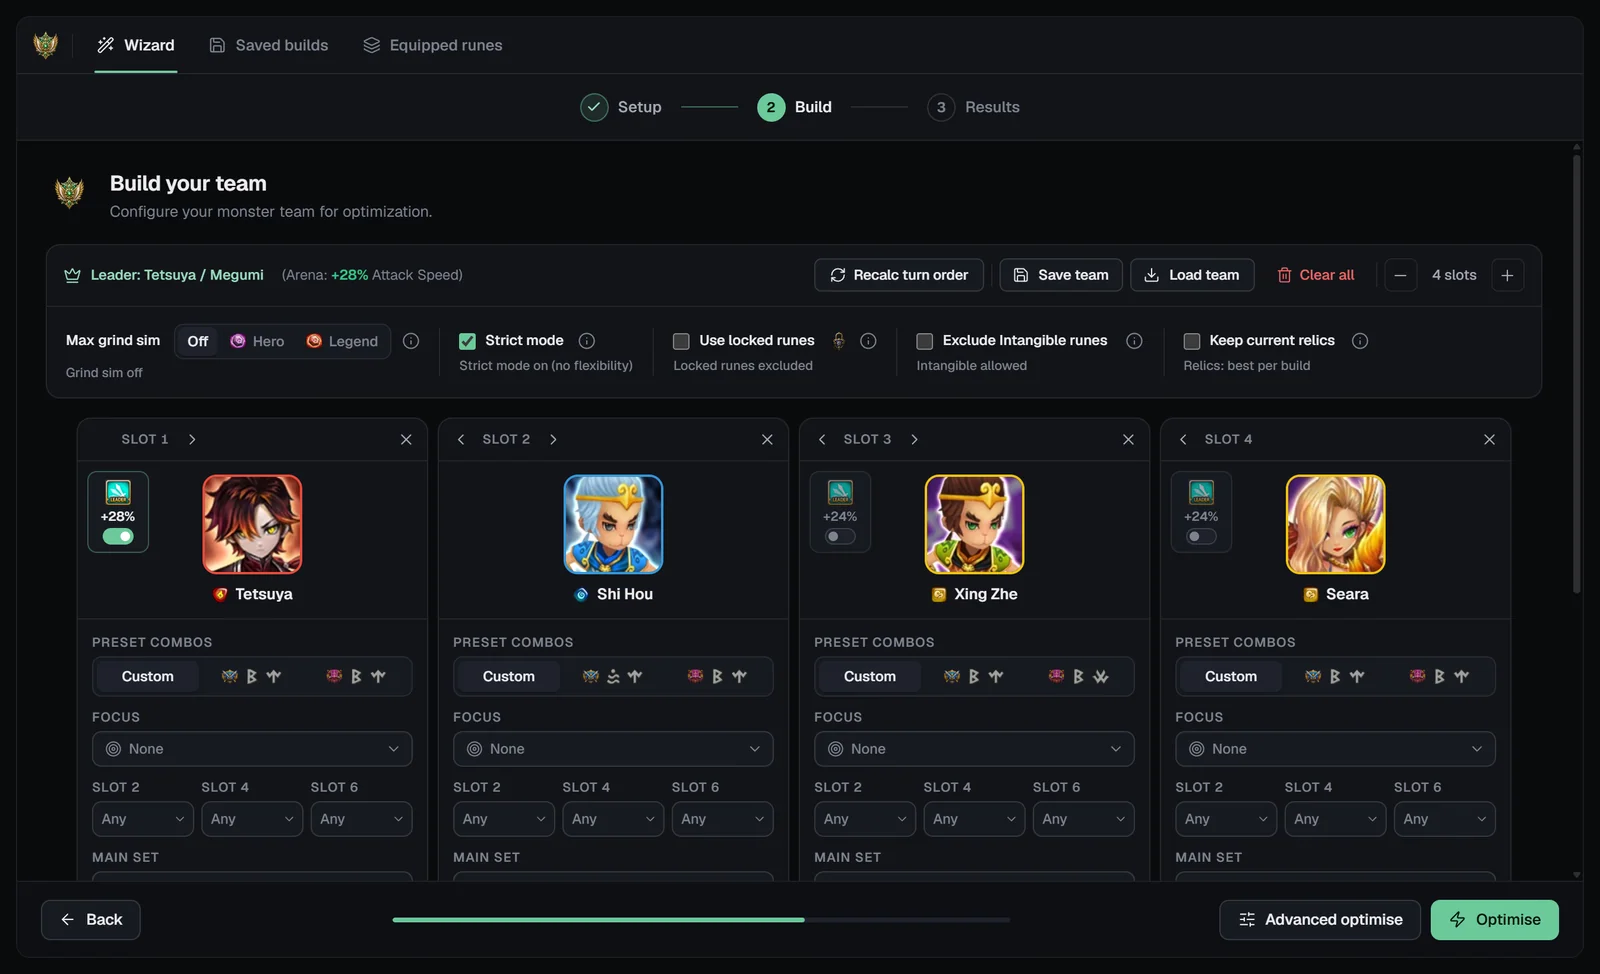Check Exclude Intangible runes

(x=925, y=341)
